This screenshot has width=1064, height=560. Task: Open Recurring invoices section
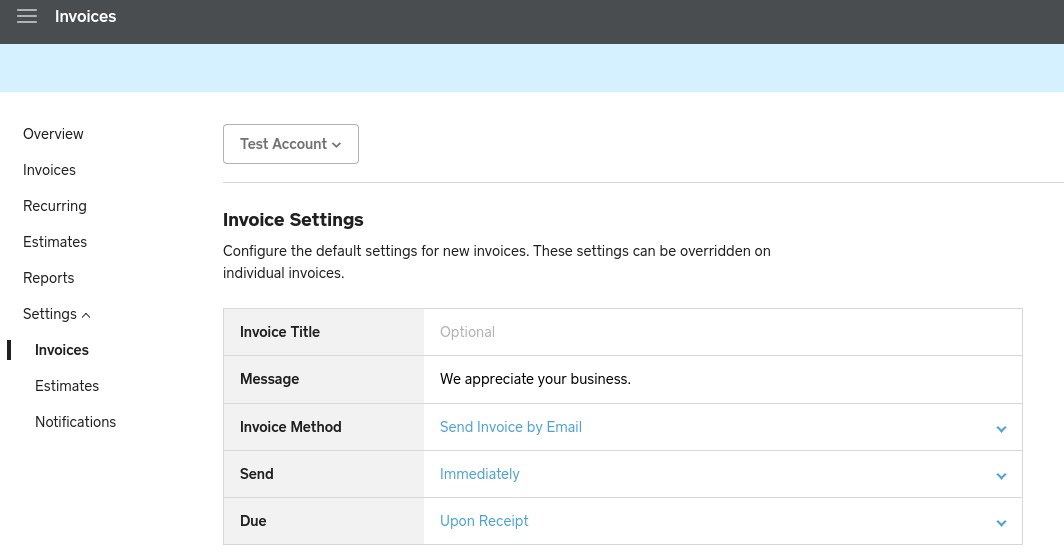54,206
